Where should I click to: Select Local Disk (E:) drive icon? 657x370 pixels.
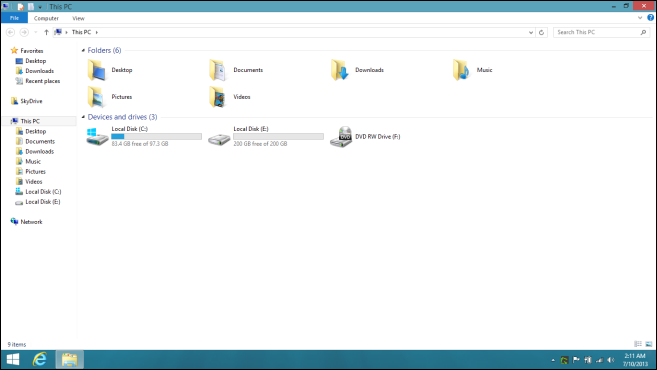click(x=219, y=138)
